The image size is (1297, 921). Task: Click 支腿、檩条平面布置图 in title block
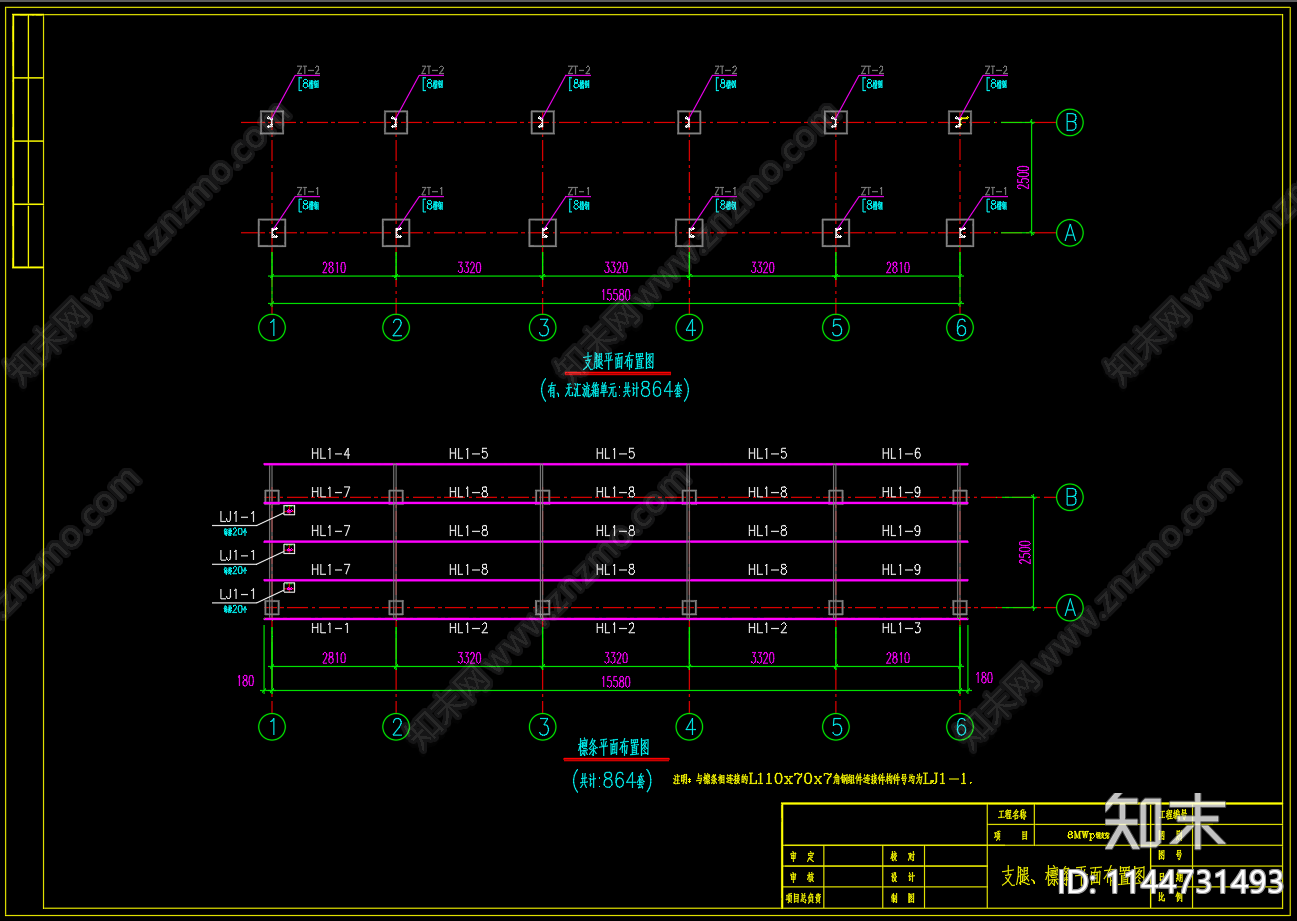click(1072, 877)
